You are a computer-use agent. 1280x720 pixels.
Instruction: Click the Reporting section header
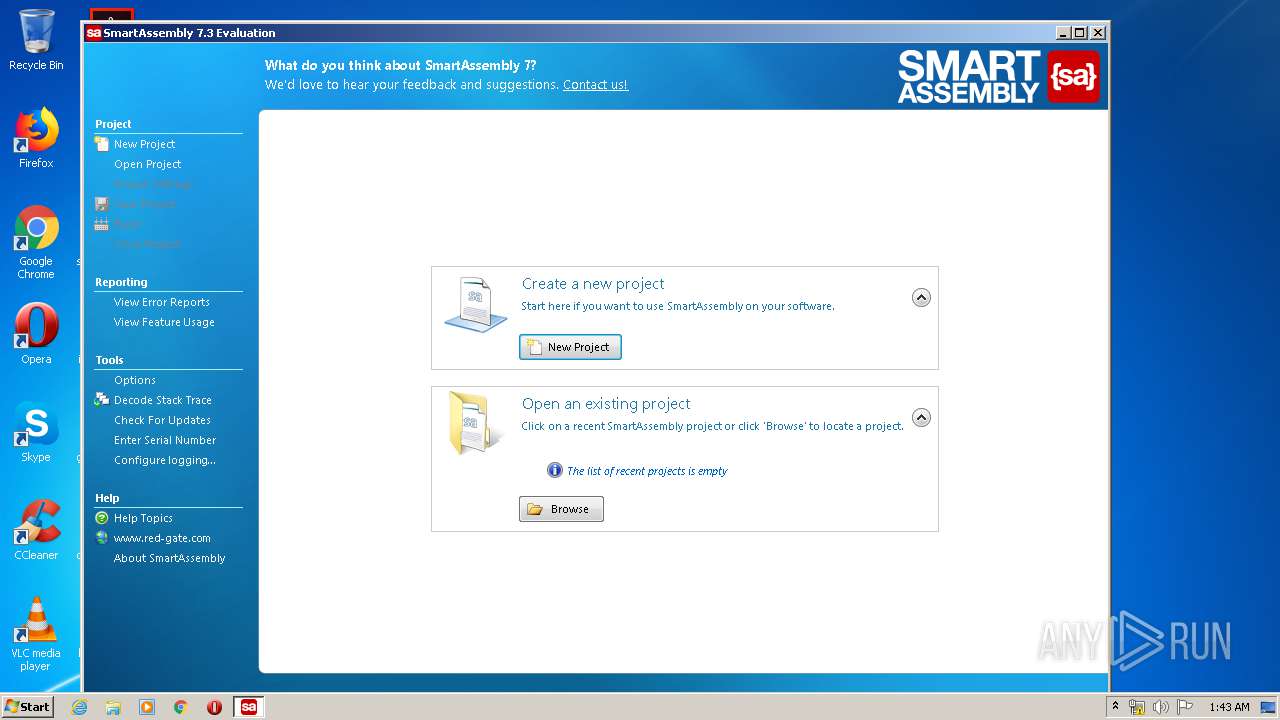click(121, 282)
